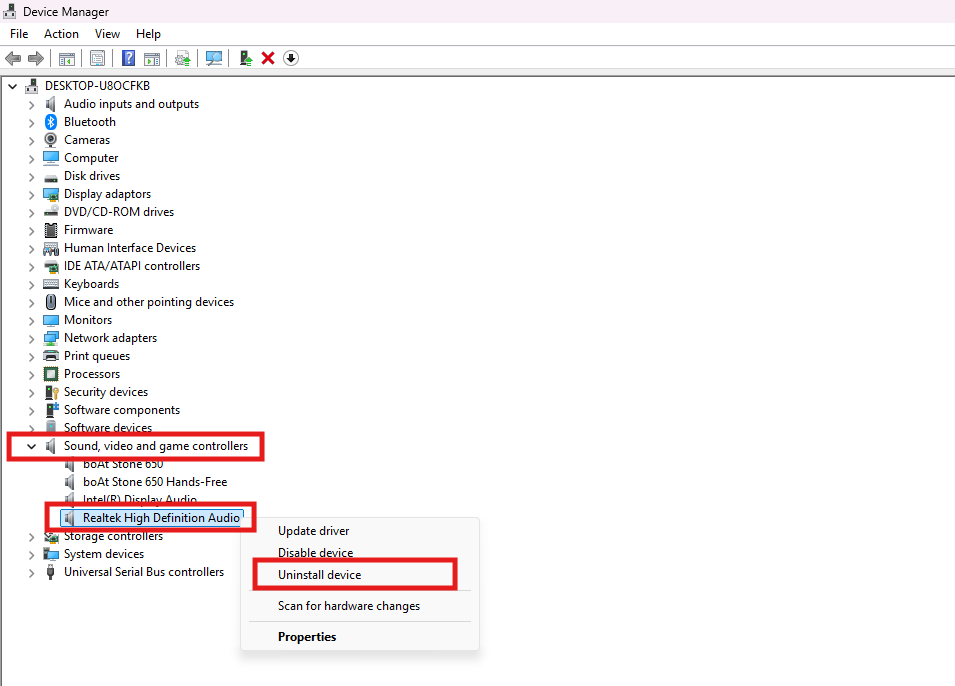This screenshot has height=686, width=955.
Task: Click the Bluetooth category icon
Action: click(51, 122)
